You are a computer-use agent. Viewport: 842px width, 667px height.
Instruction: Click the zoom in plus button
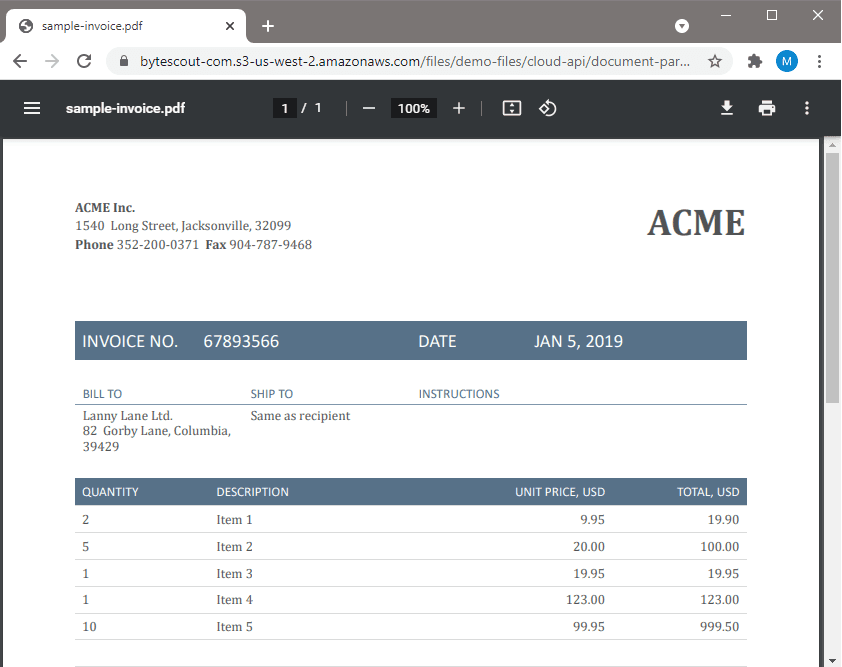[x=459, y=108]
